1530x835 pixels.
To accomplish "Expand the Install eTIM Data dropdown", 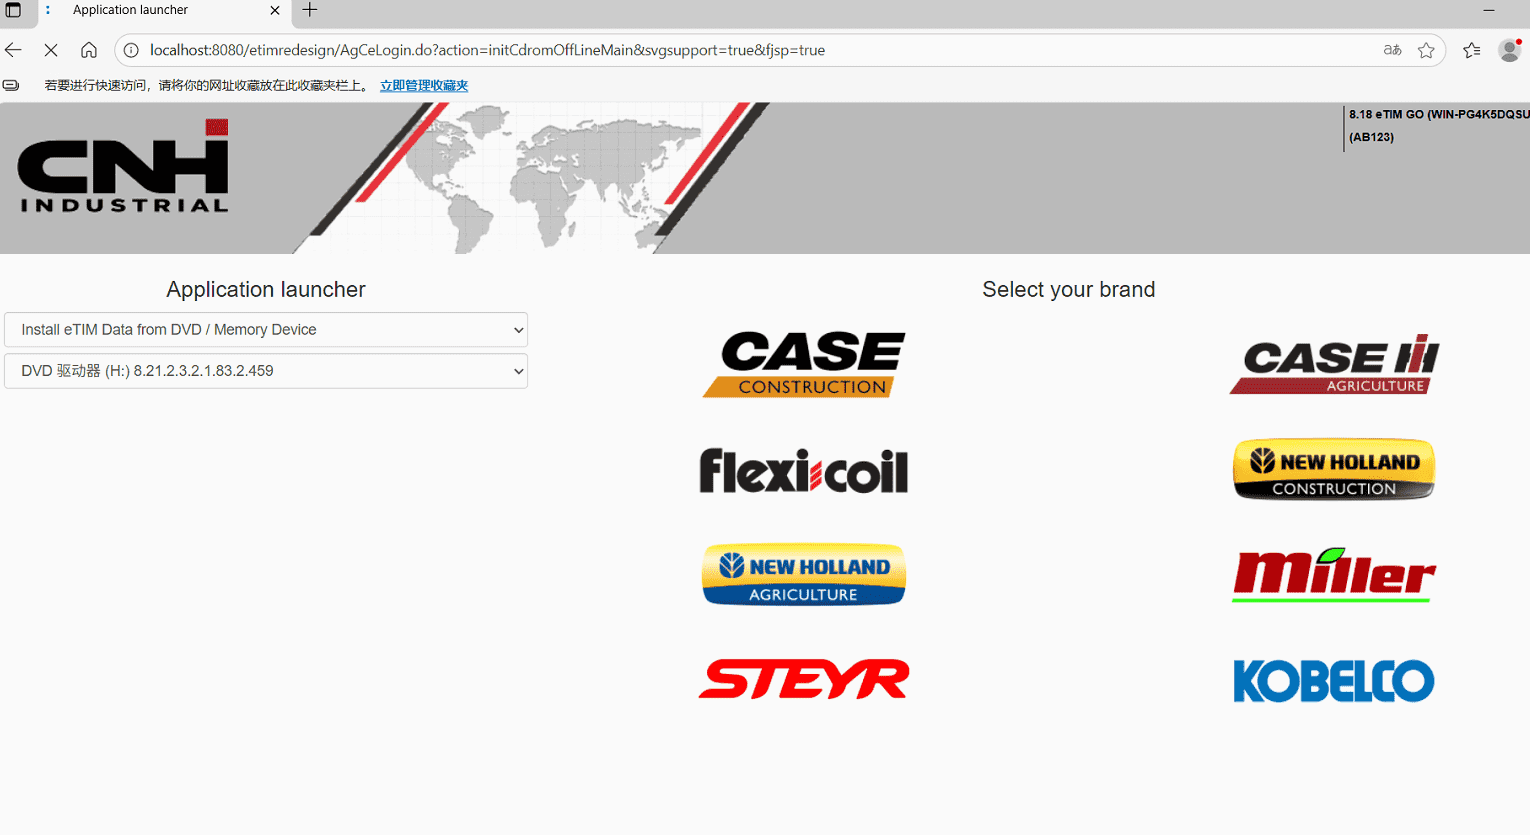I will 266,330.
